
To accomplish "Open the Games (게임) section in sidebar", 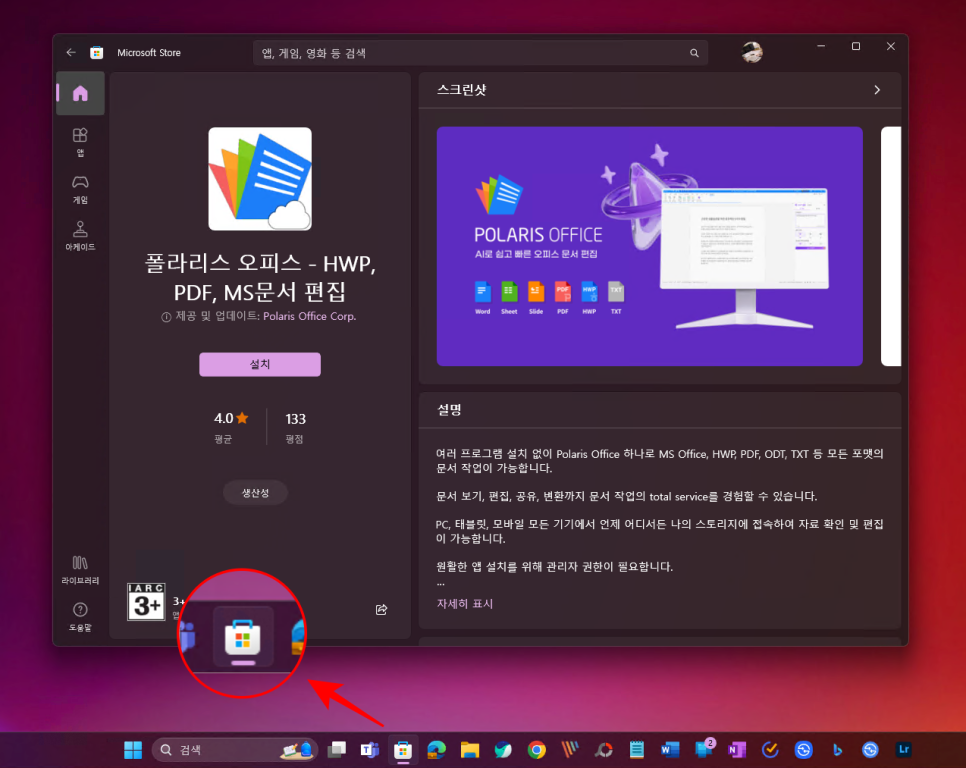I will (80, 189).
